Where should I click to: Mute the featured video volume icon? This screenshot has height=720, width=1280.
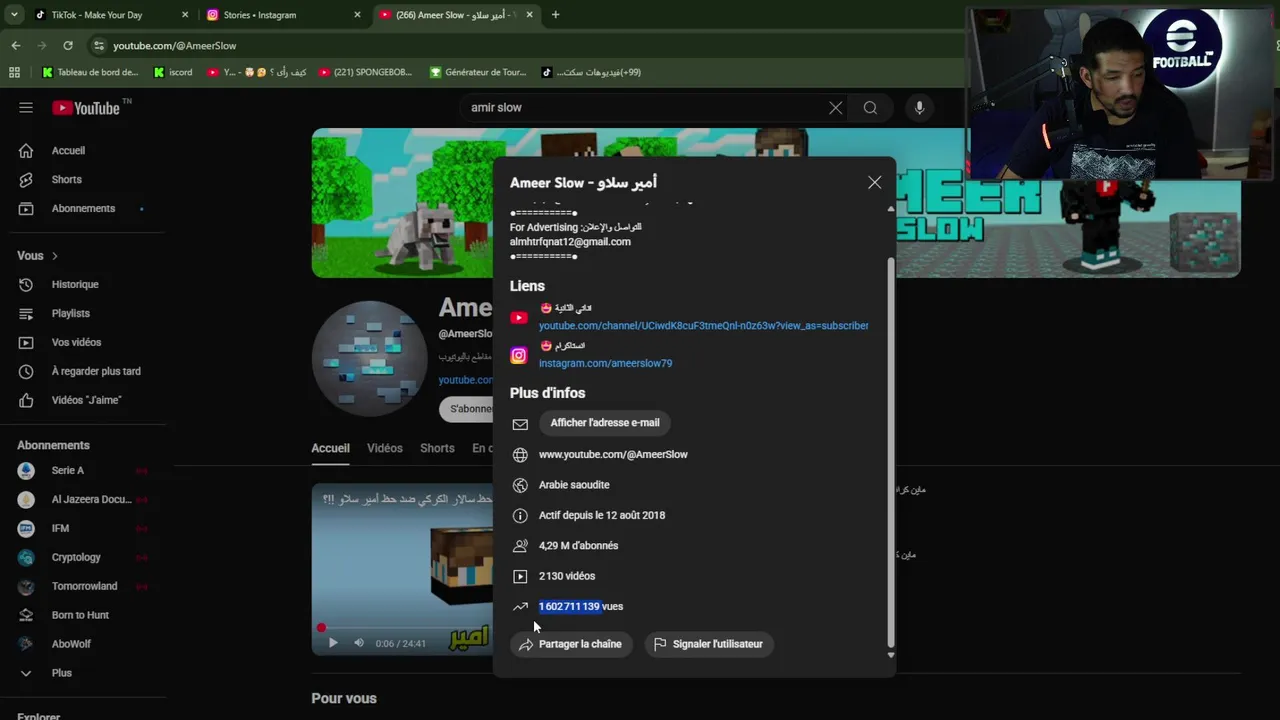click(359, 643)
